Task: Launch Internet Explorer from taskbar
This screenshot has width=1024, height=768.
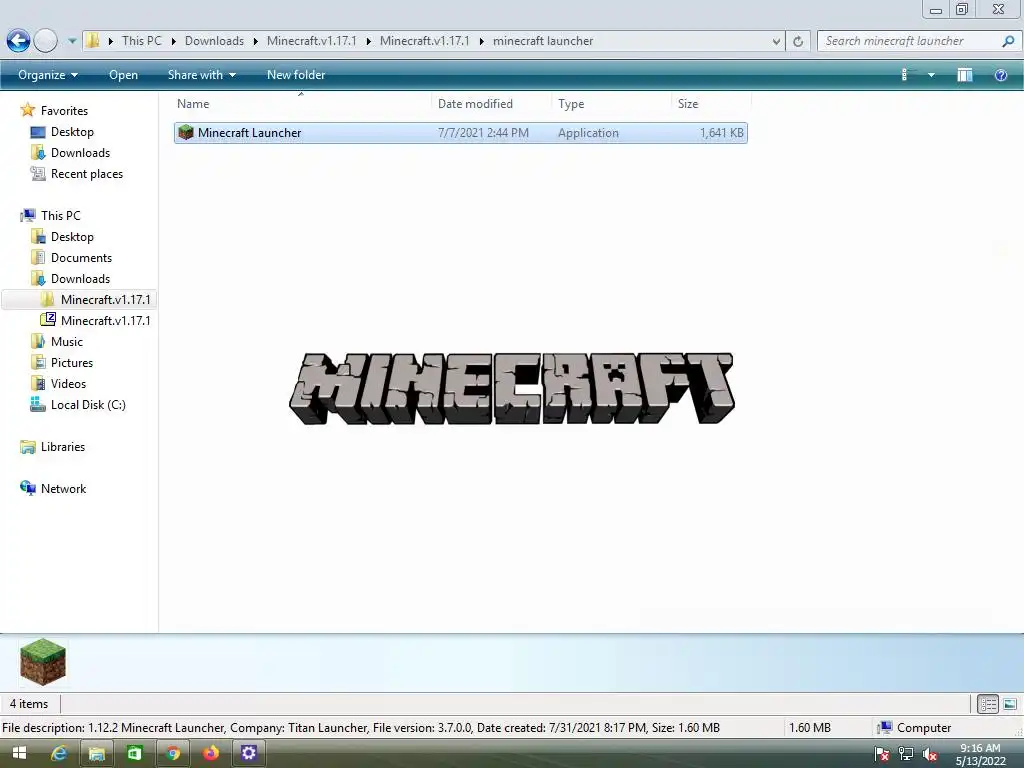Action: click(x=59, y=753)
